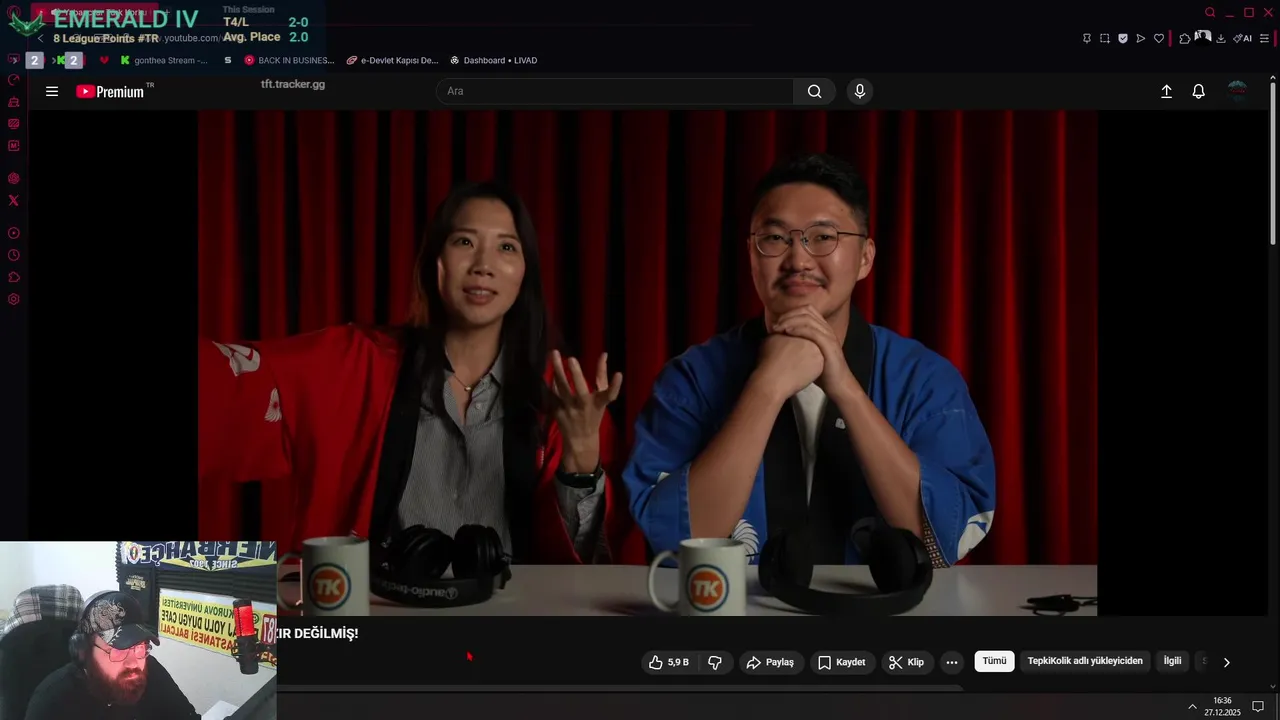Start voice search with the microphone icon
This screenshot has width=1280, height=720.
click(859, 91)
